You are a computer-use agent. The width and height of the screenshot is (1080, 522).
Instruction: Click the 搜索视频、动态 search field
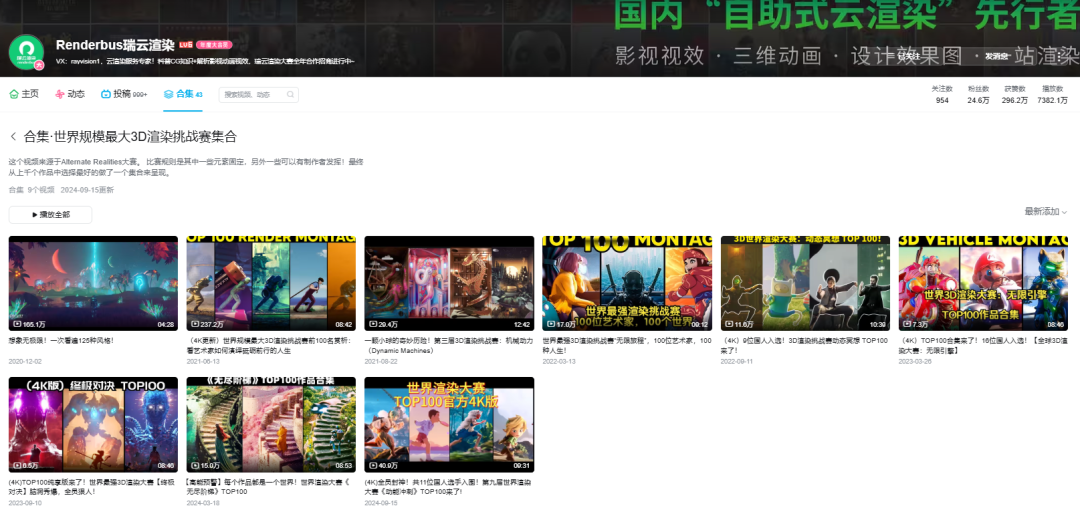click(x=252, y=95)
